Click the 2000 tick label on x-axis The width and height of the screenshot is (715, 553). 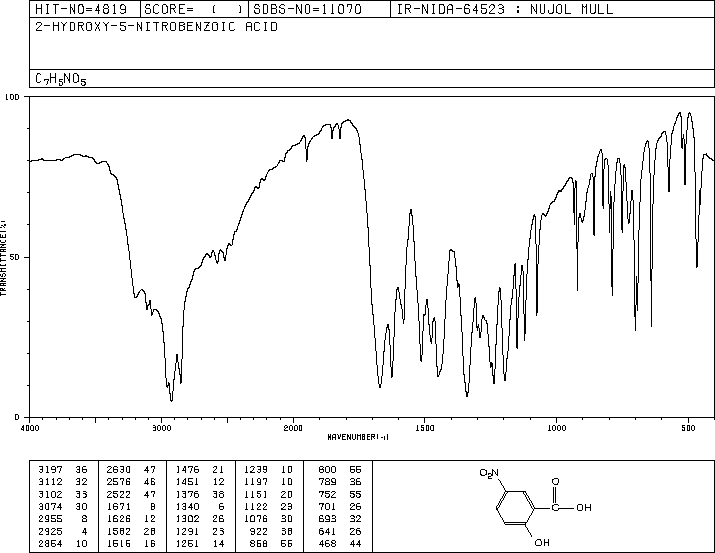point(293,428)
